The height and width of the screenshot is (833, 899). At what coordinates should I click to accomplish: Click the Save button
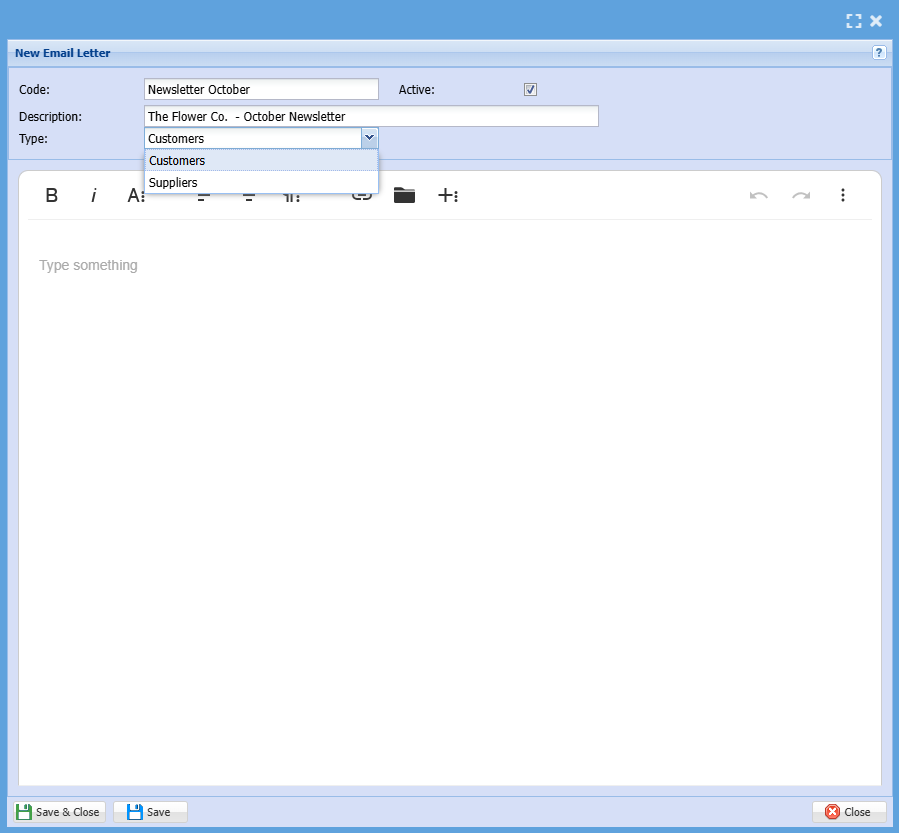click(150, 812)
